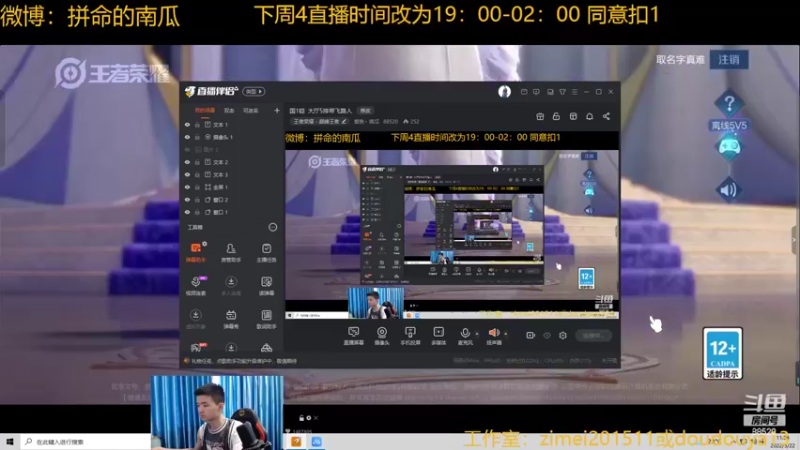Click the 注销 logout button

pyautogui.click(x=729, y=60)
